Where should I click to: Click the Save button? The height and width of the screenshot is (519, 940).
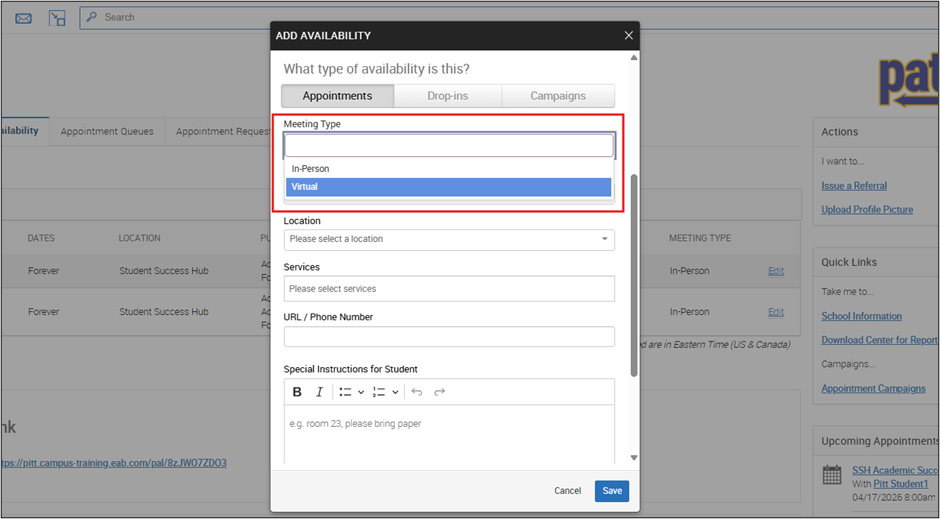pos(612,491)
